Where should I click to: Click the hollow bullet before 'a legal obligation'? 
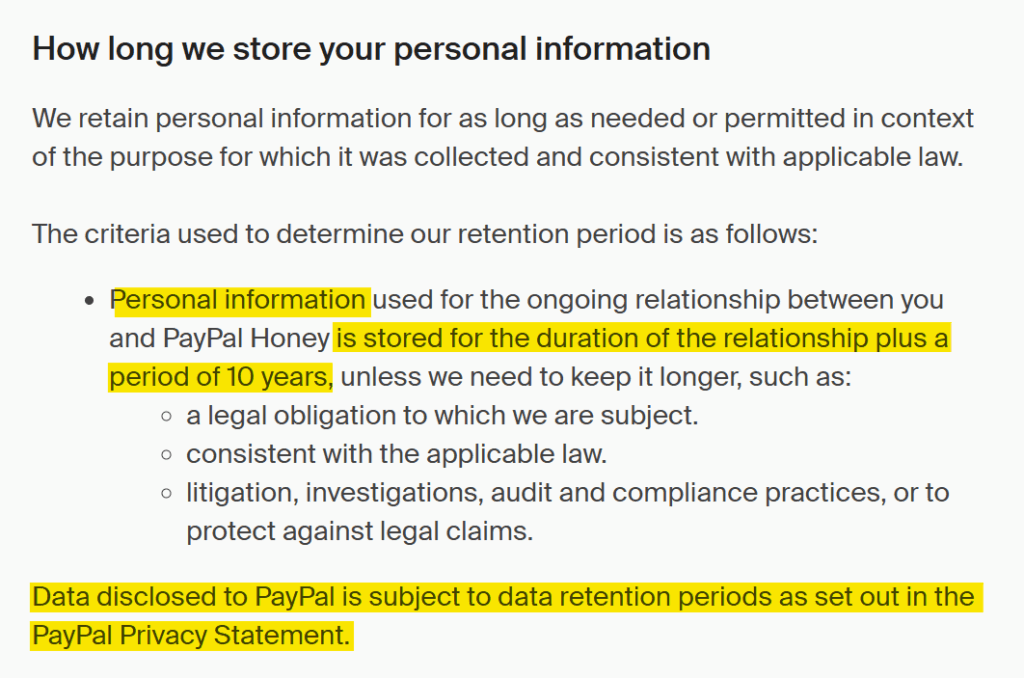[167, 417]
